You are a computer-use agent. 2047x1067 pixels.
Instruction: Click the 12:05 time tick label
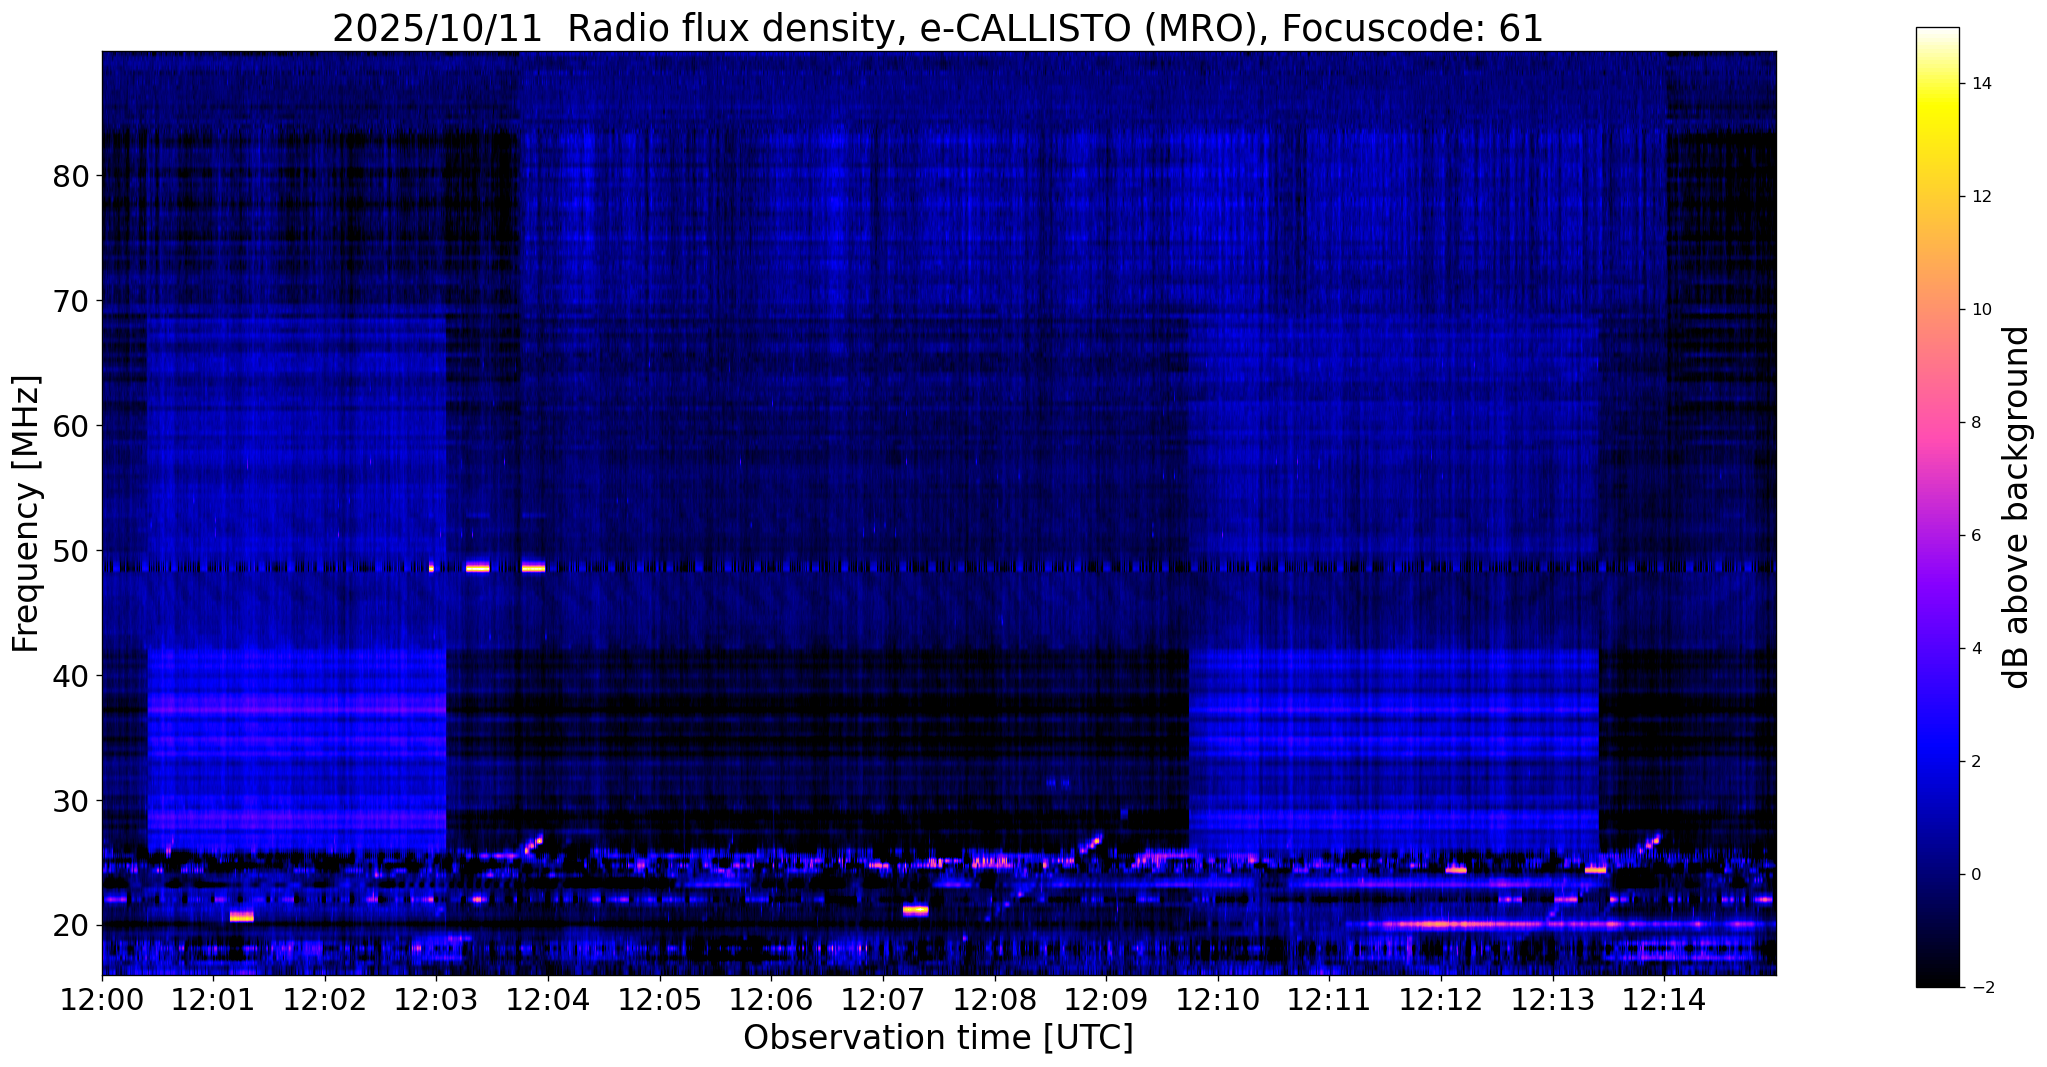click(660, 1000)
